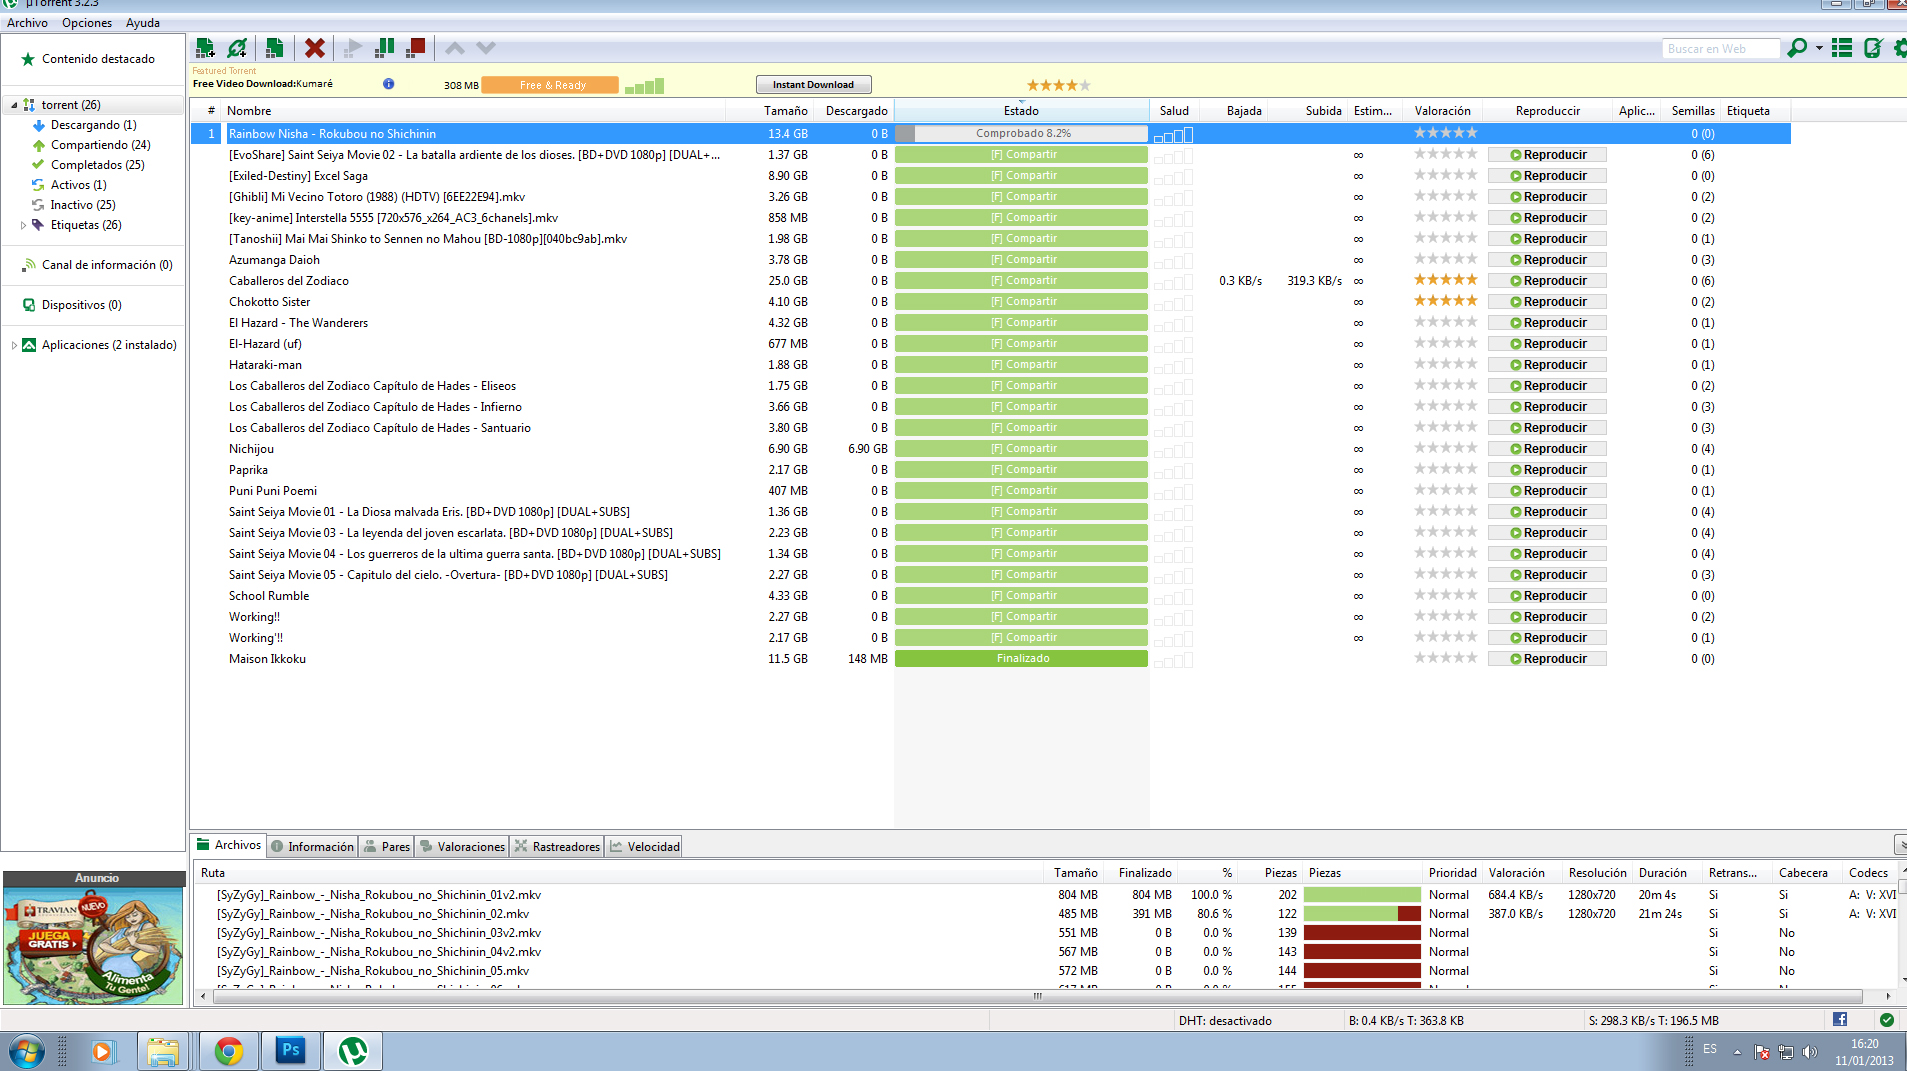Click info icon next to Kumaré
The image size is (1907, 1071).
click(388, 84)
